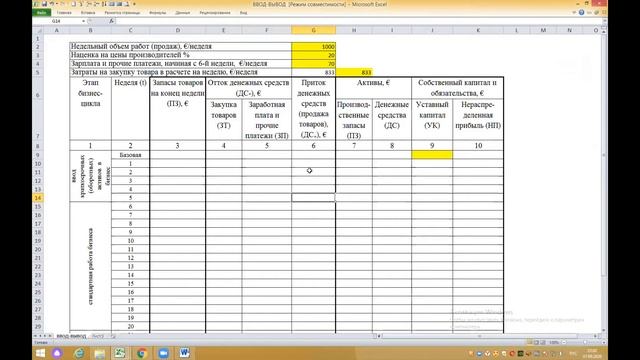Select row 5 header
Screen dimensions: 640x360
tap(38, 72)
